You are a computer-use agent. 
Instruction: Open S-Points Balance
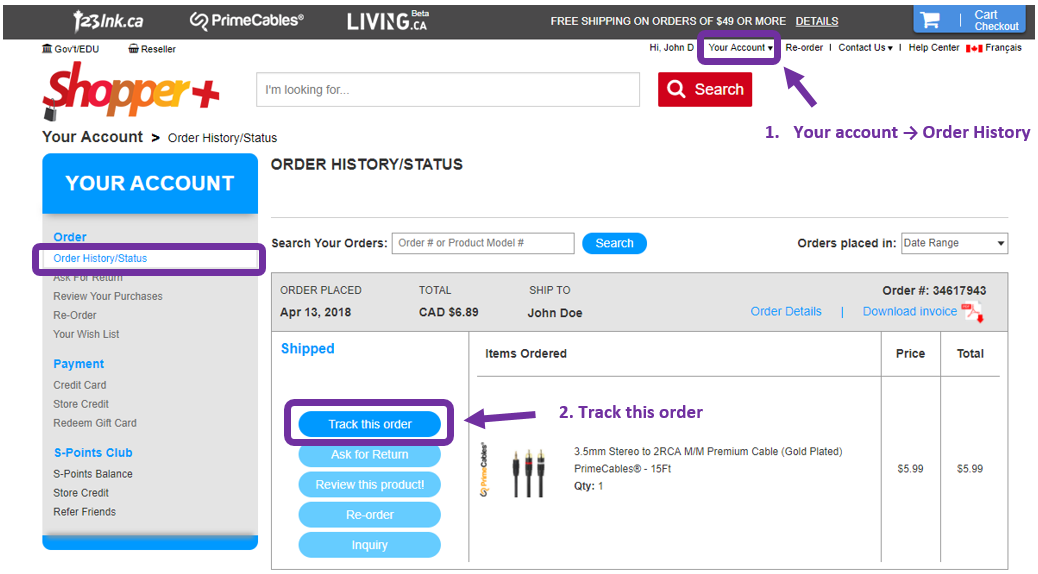coord(93,474)
